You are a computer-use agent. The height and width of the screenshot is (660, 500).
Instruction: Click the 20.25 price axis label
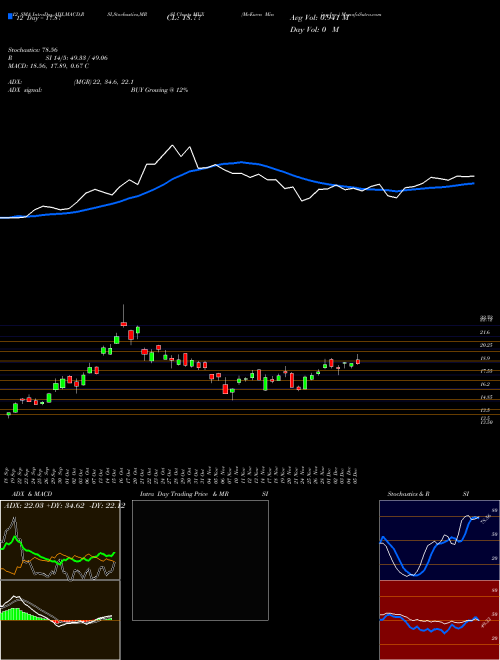[x=486, y=345]
